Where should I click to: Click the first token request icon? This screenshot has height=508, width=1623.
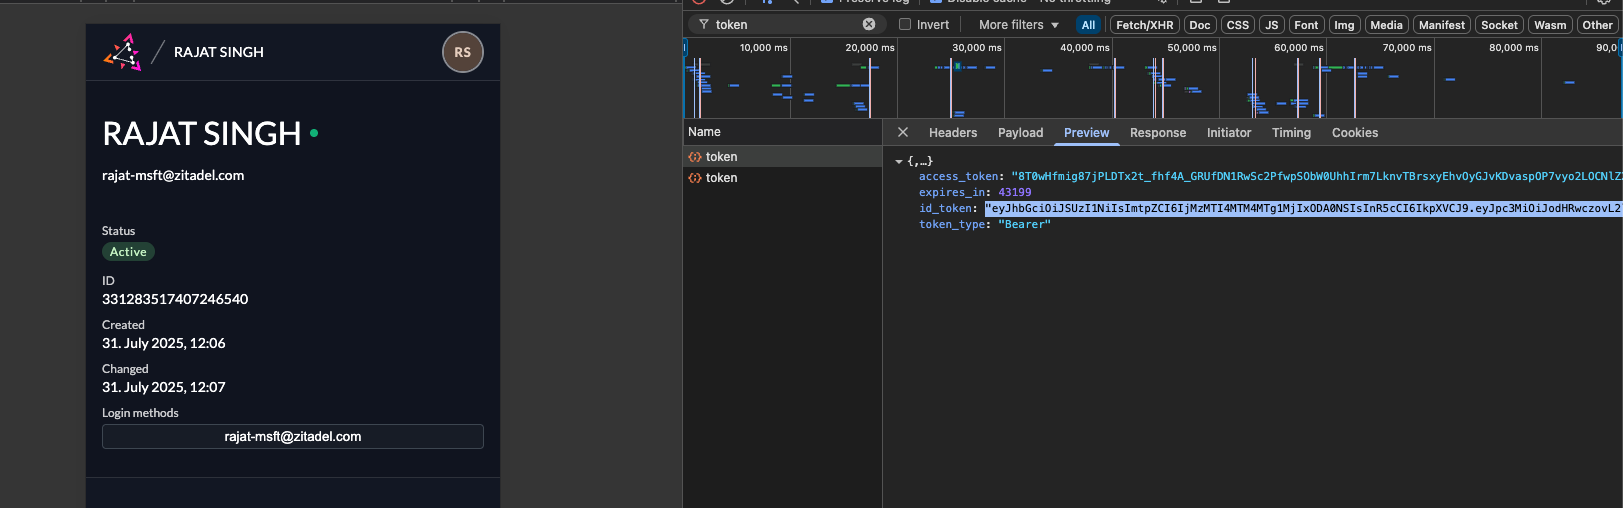tap(695, 157)
